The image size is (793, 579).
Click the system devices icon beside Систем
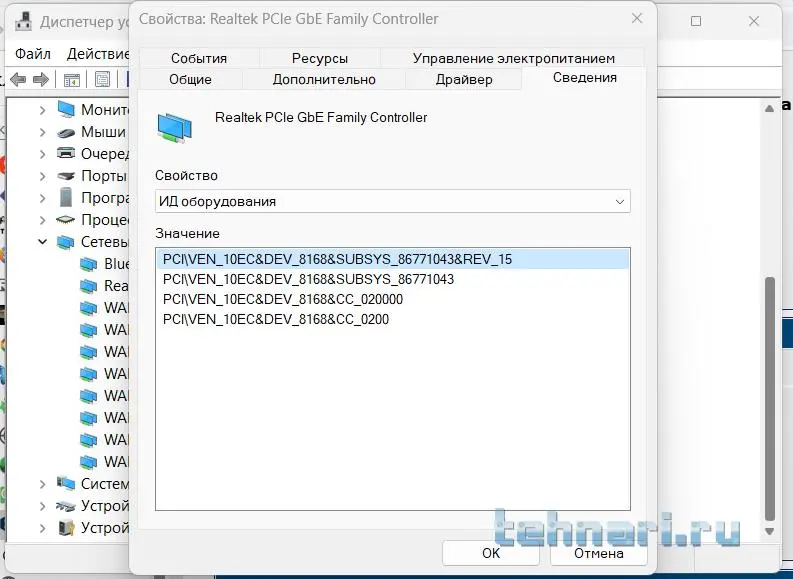pyautogui.click(x=66, y=483)
